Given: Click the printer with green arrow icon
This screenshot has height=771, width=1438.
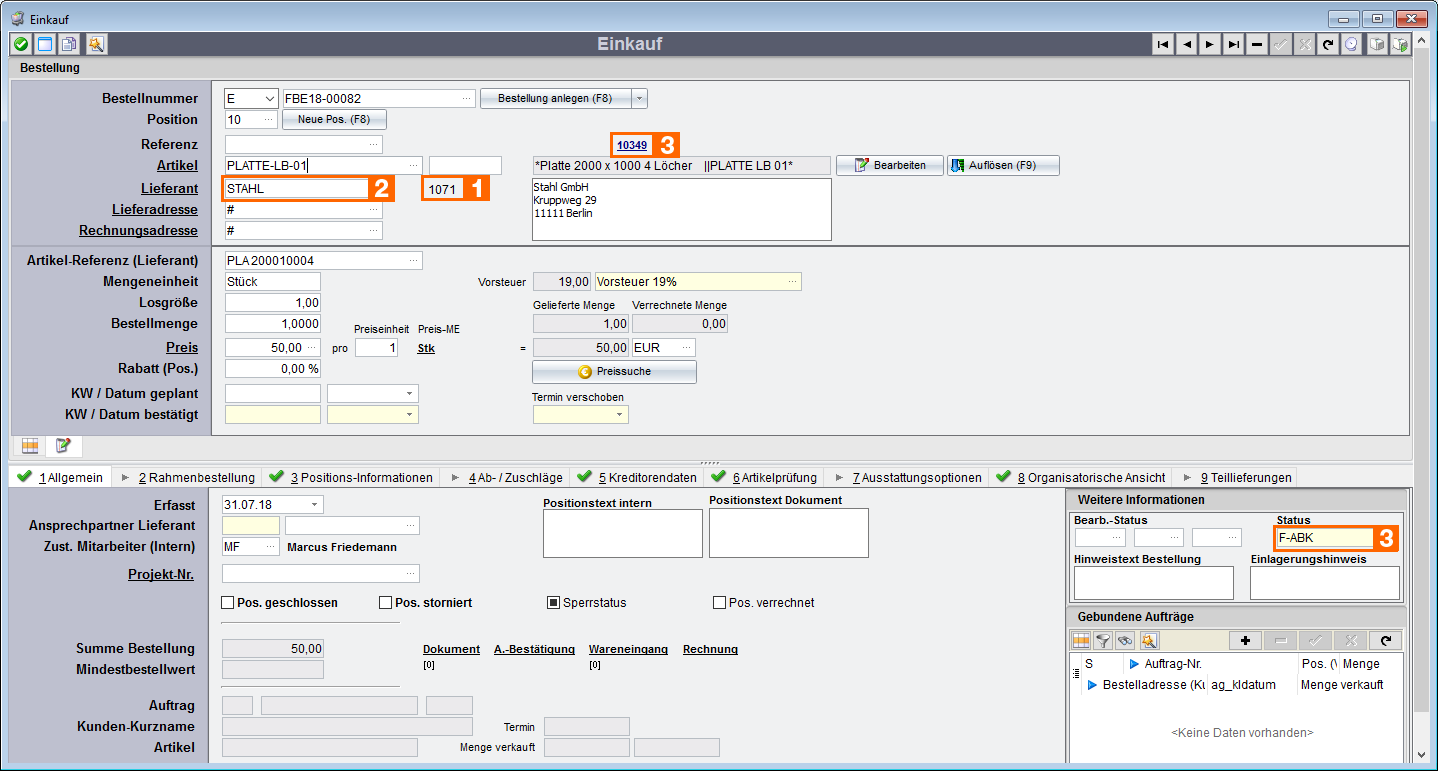Looking at the screenshot, I should 1401,44.
